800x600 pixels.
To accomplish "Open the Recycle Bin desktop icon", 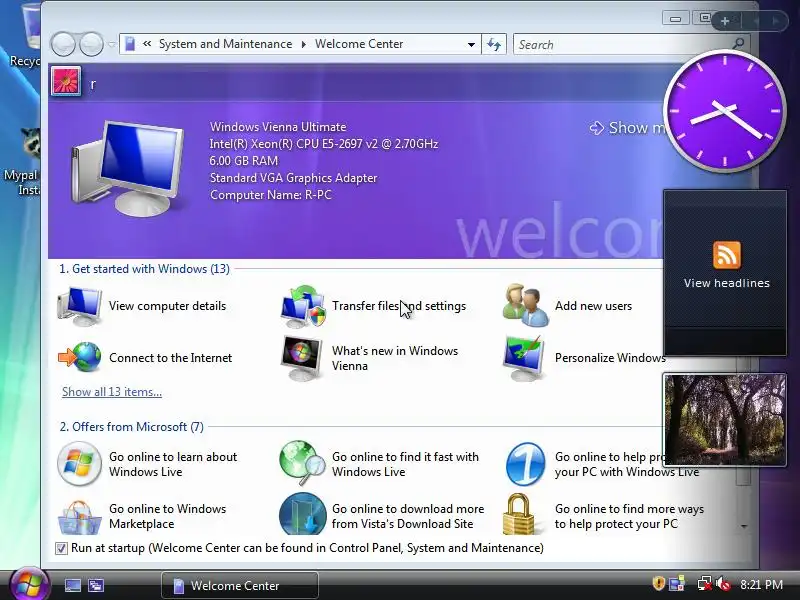I will (x=26, y=36).
